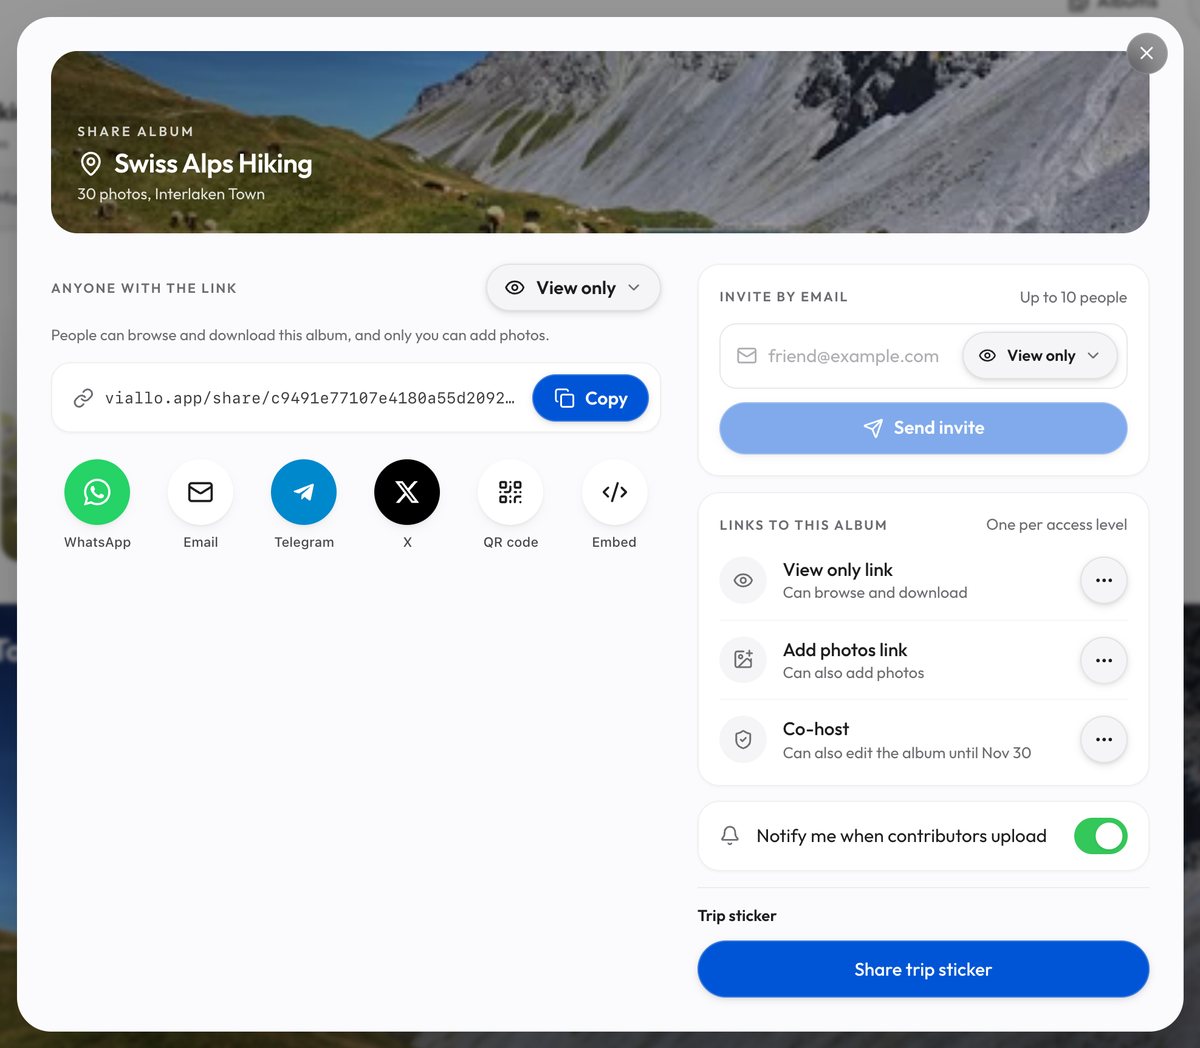Click 'Can also edit the album until Nov 30'

[x=907, y=753]
